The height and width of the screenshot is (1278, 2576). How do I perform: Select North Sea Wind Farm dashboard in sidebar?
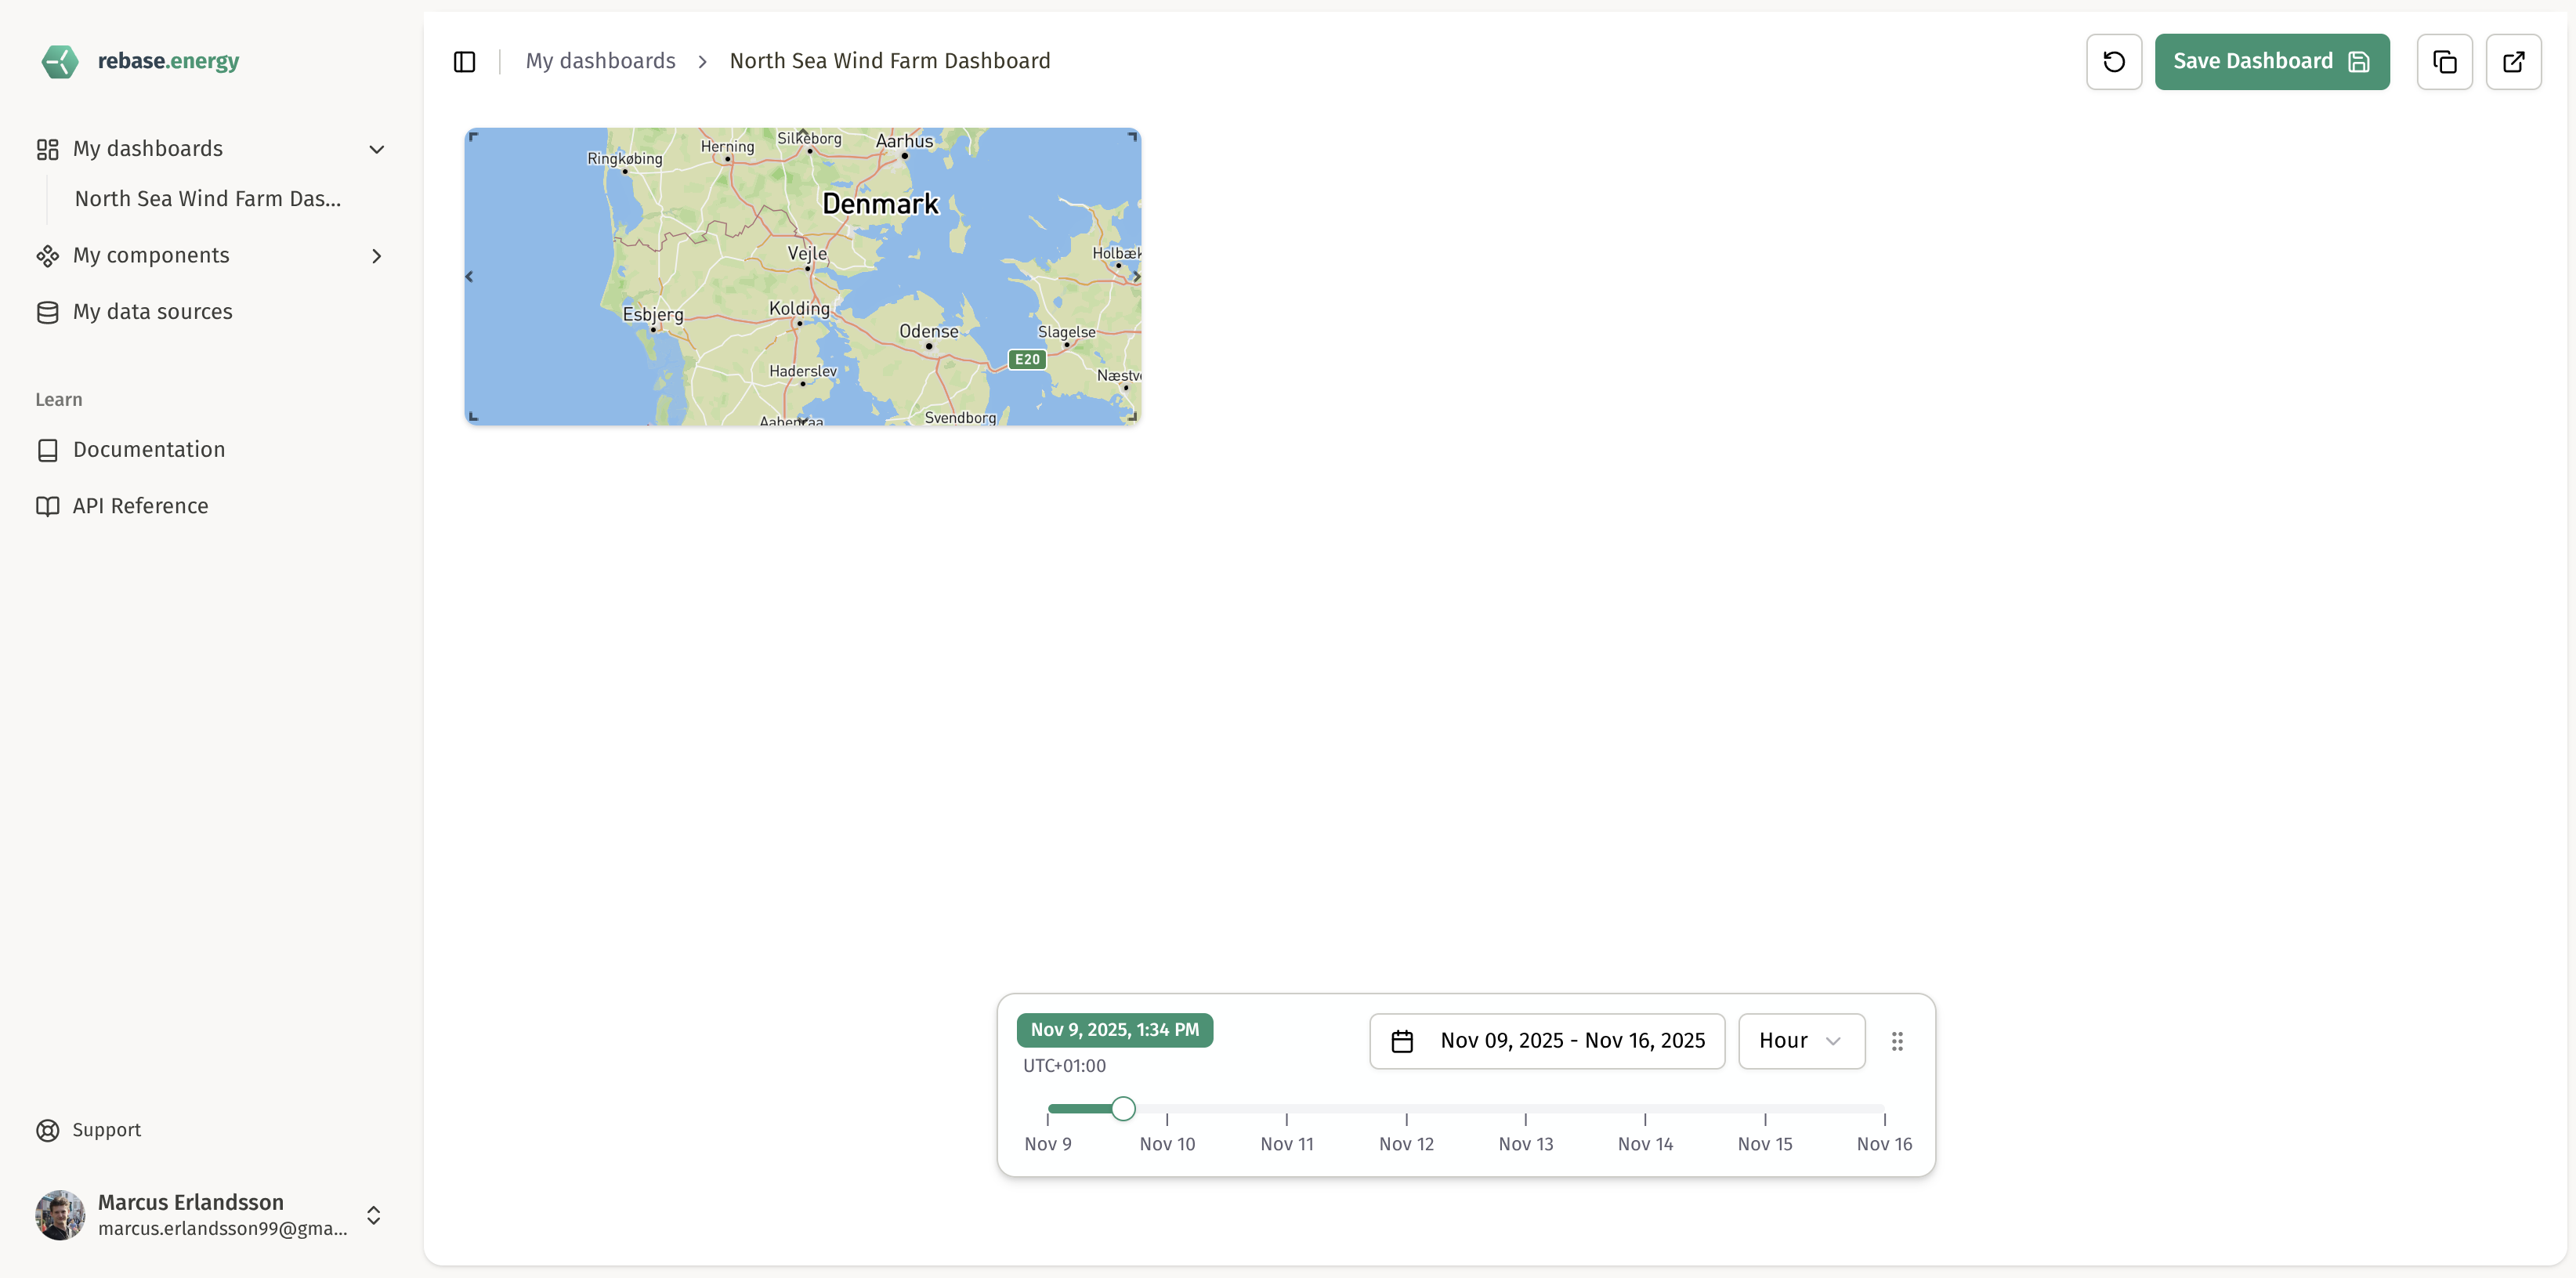(x=207, y=199)
